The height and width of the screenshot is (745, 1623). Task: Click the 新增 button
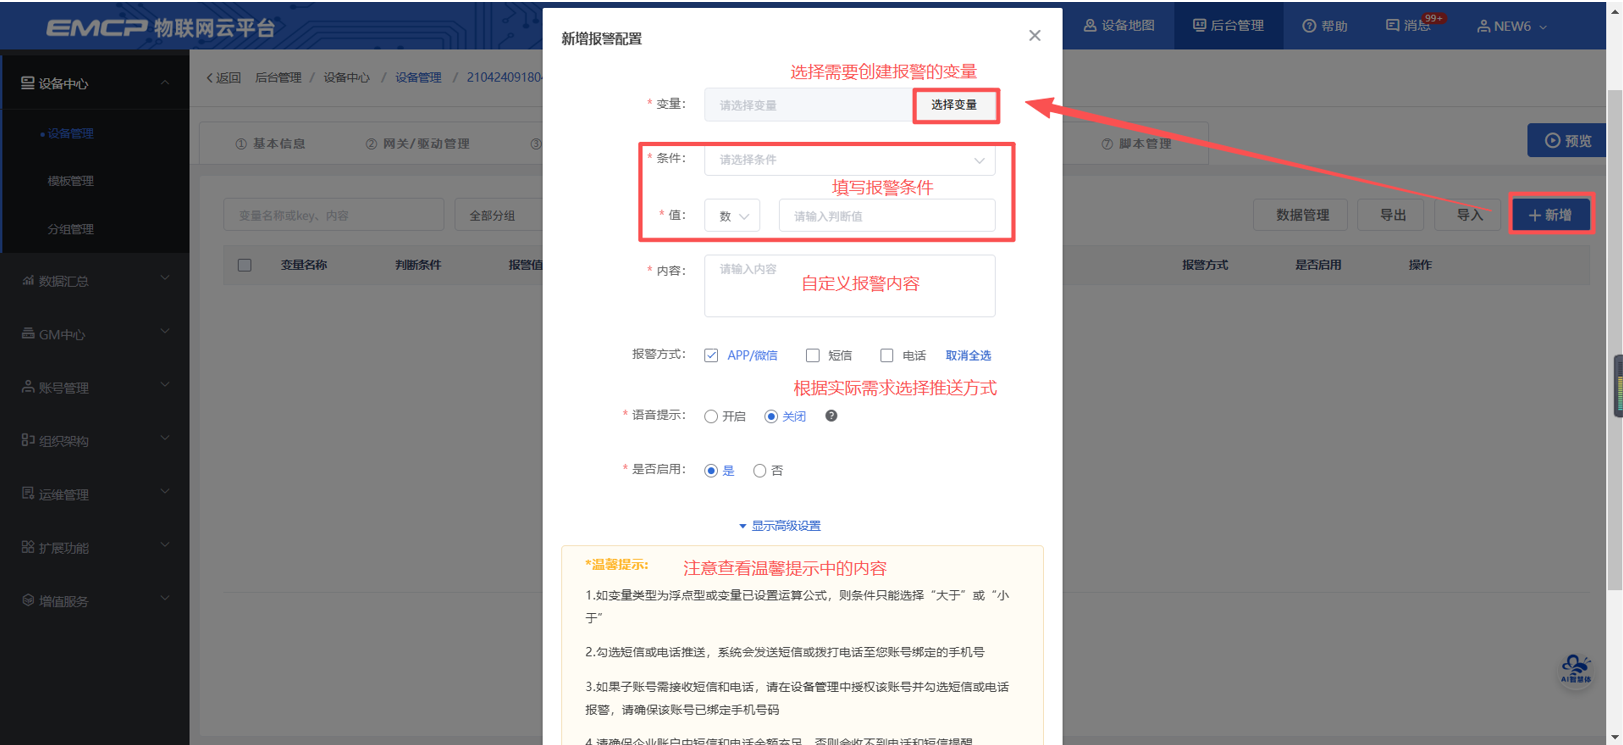(1551, 215)
